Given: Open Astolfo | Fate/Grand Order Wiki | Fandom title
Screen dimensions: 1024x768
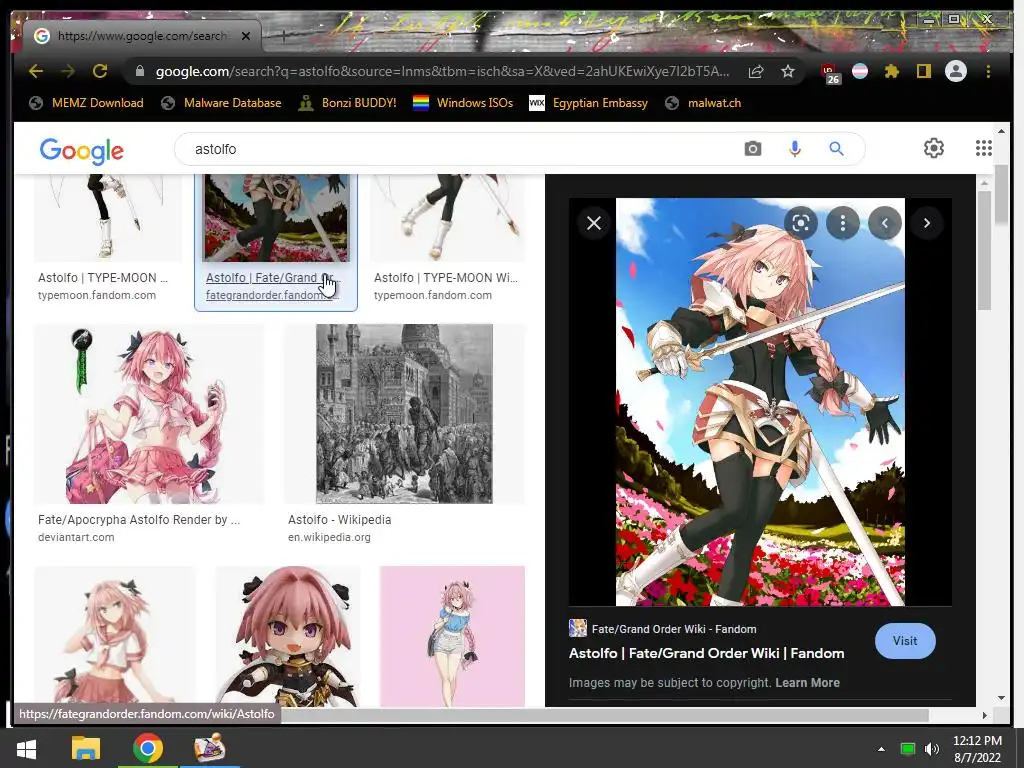Looking at the screenshot, I should coord(707,653).
